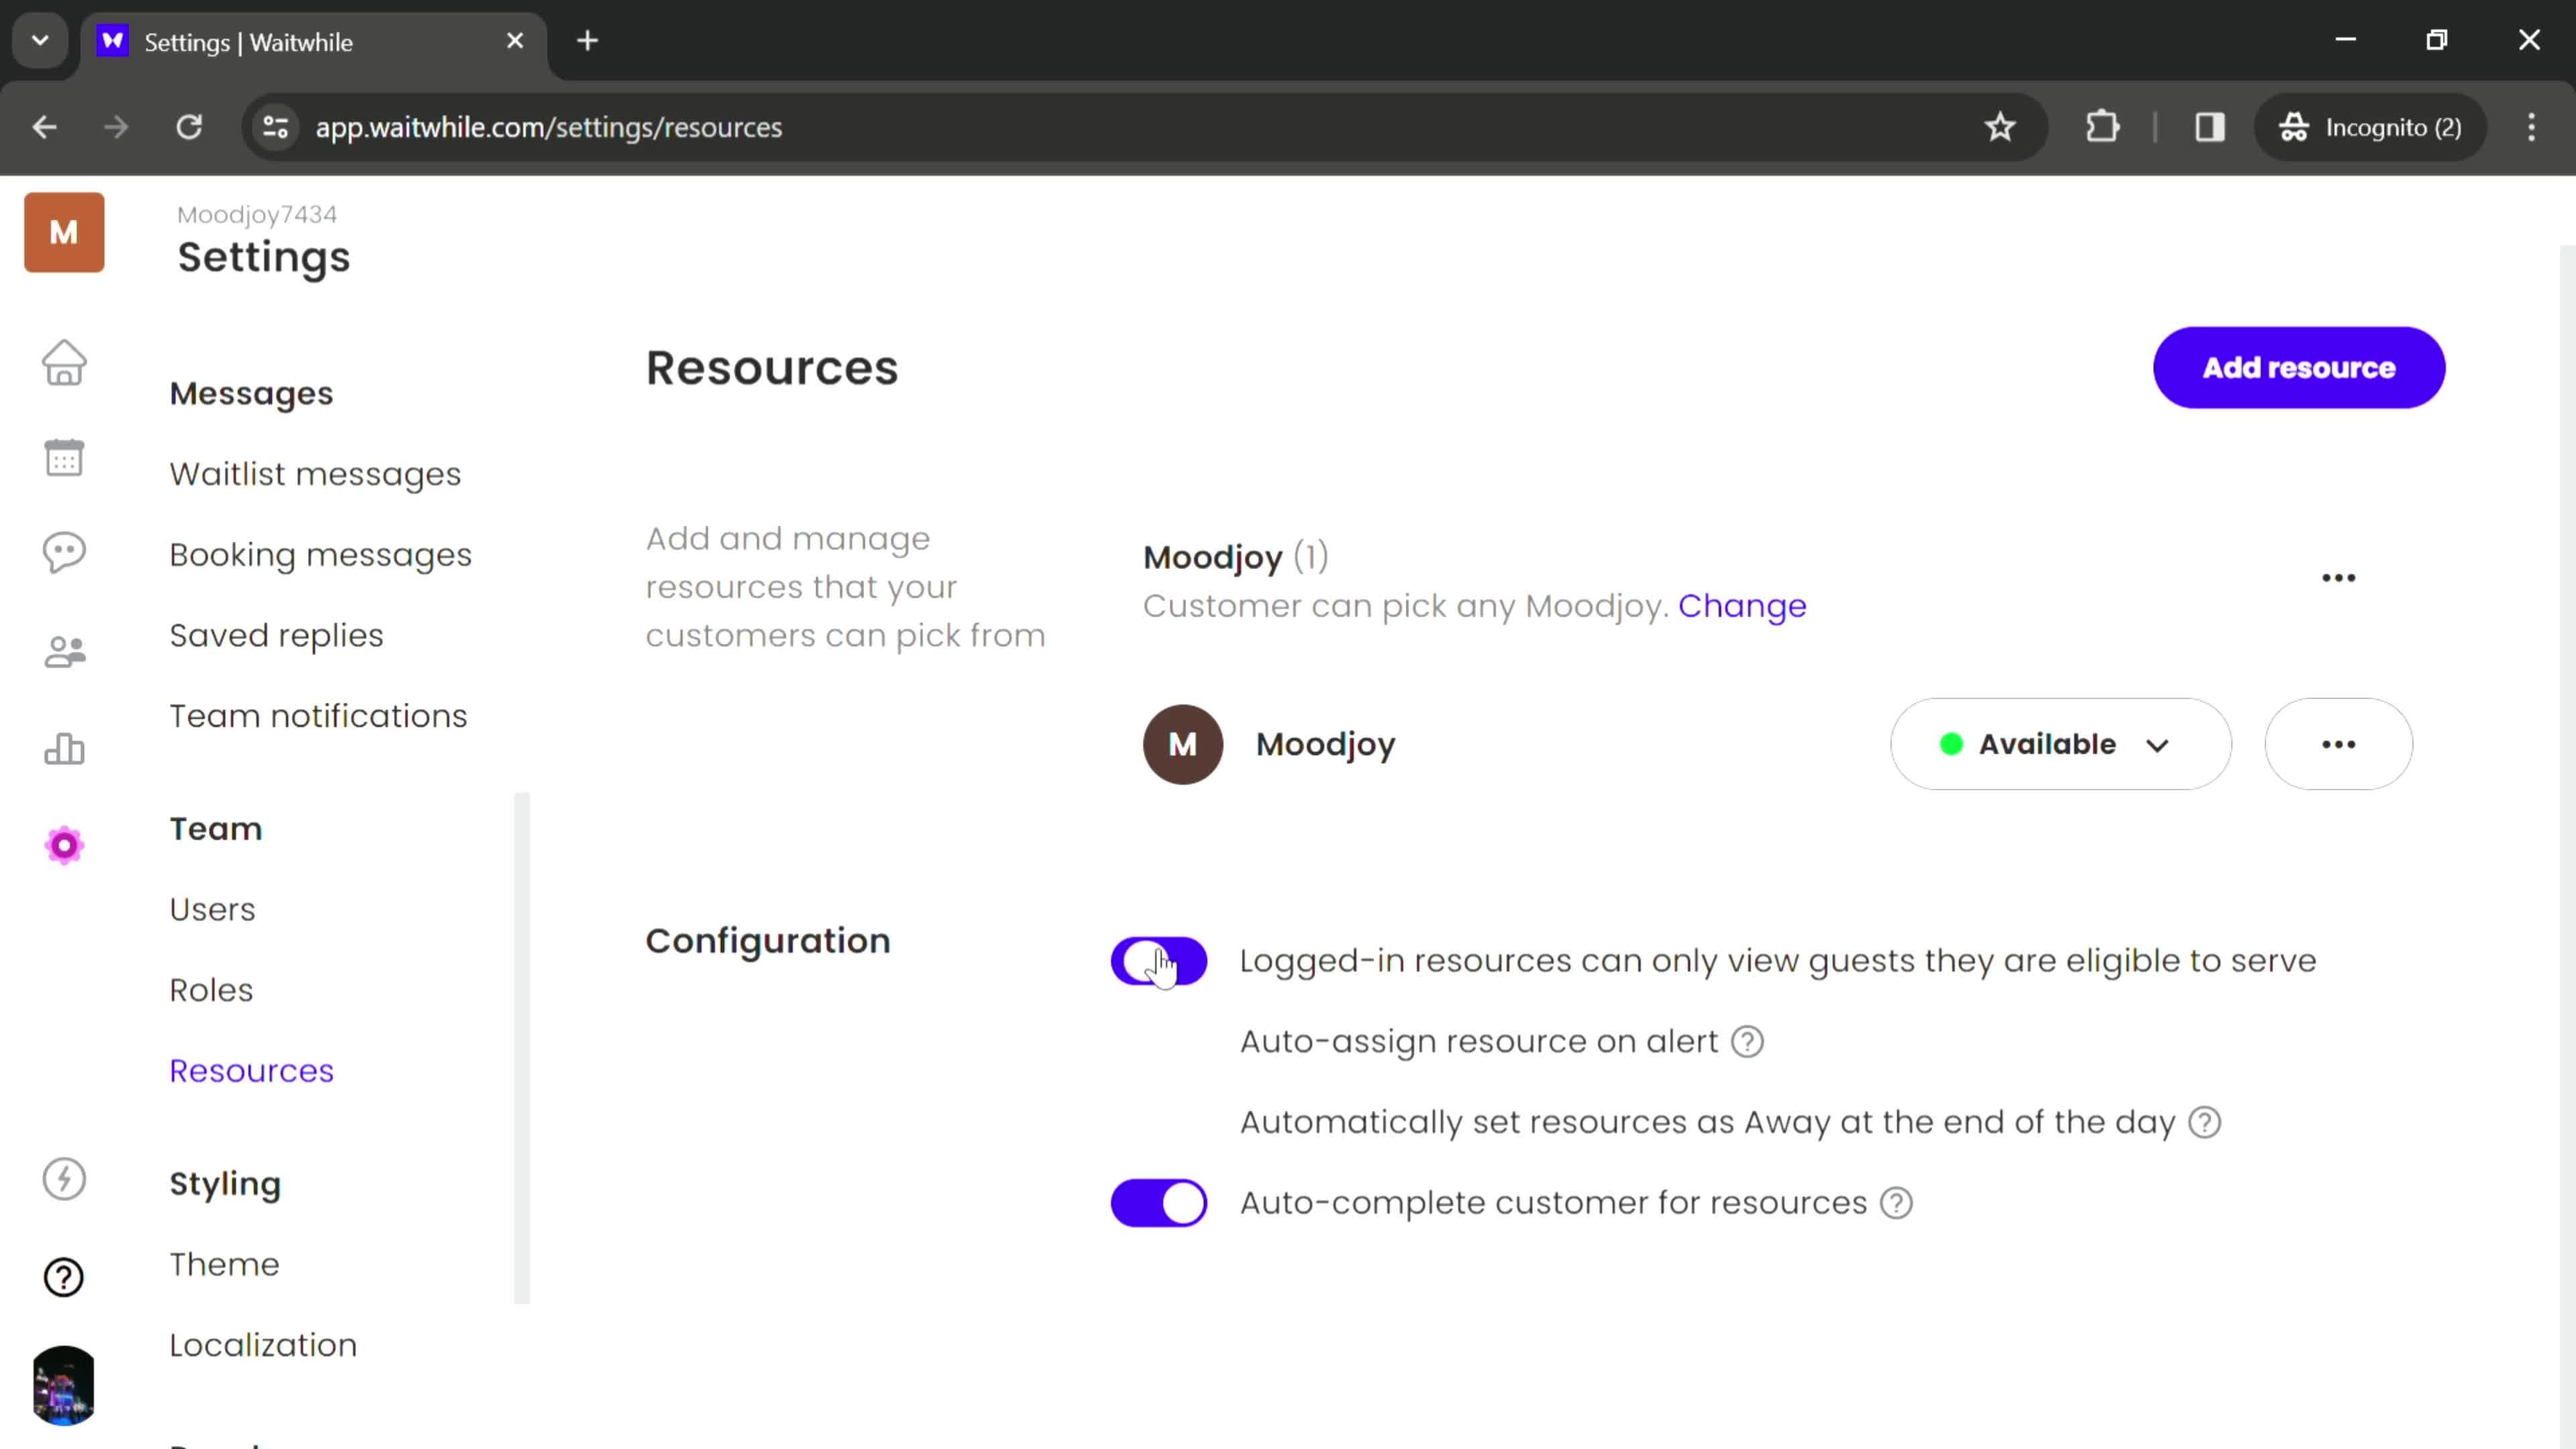Viewport: 2576px width, 1449px height.
Task: Open the Moodjoy7434 organization avatar
Action: point(64,232)
